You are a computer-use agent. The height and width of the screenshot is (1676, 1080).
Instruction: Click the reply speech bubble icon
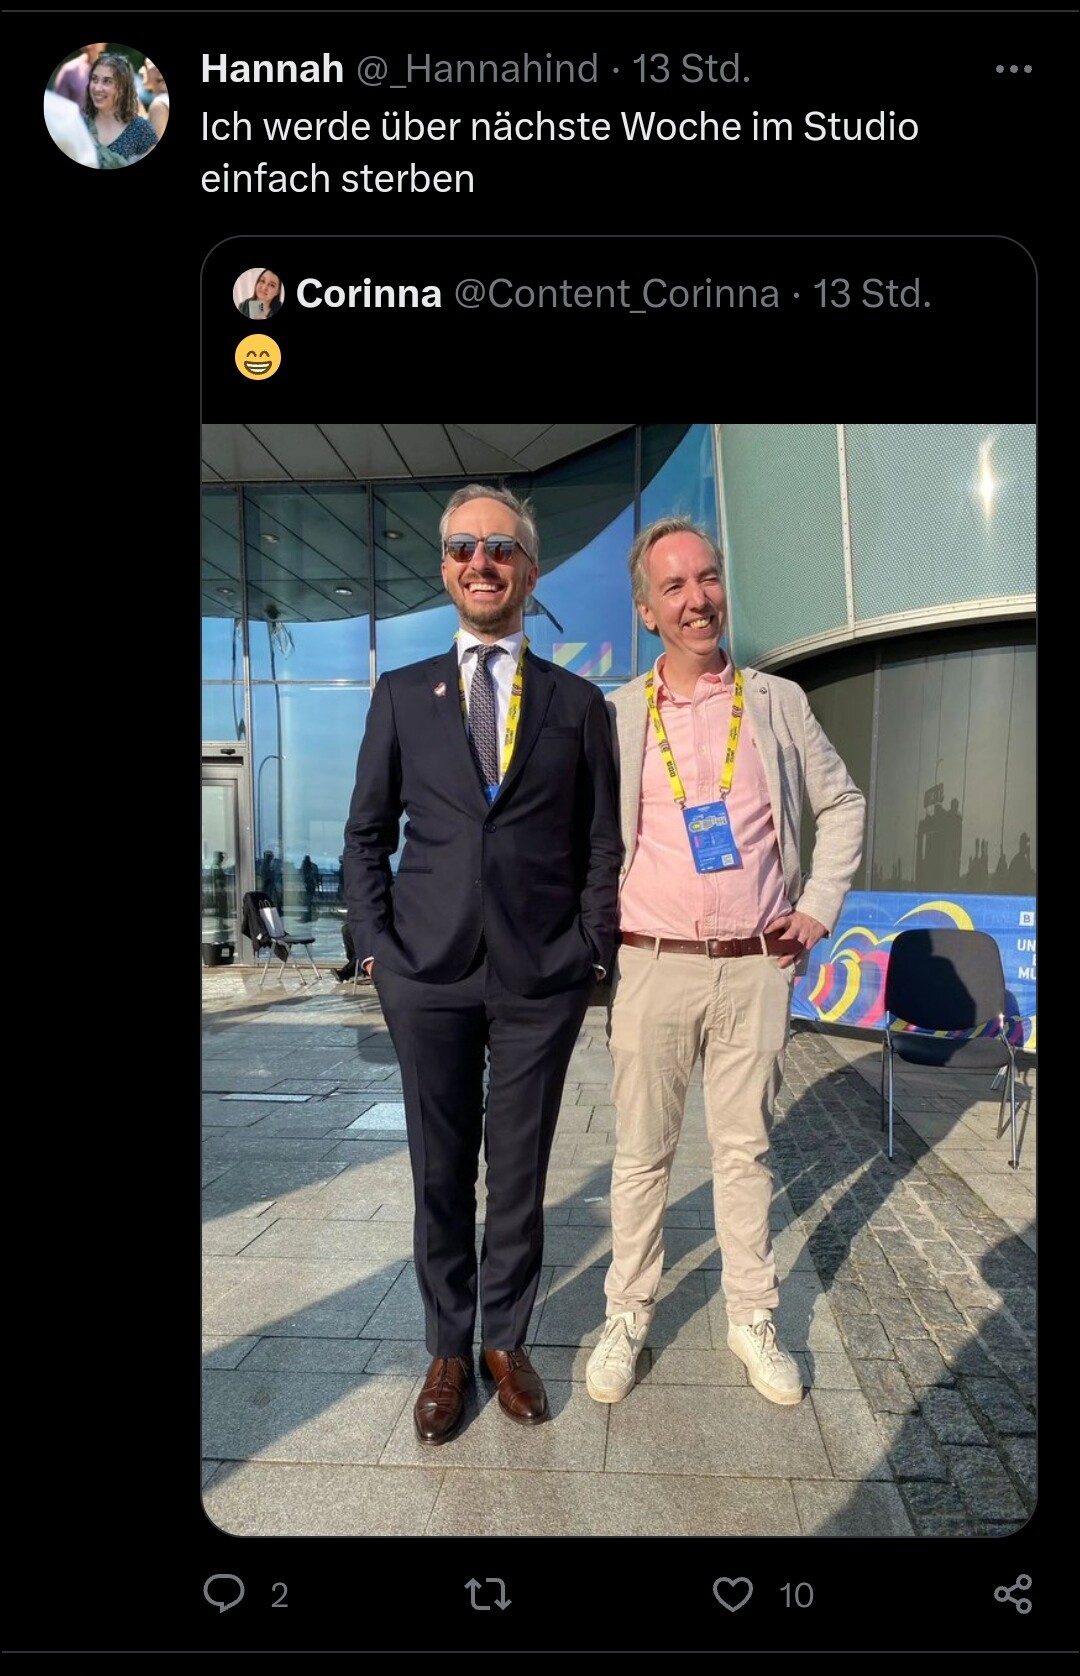click(x=224, y=1593)
